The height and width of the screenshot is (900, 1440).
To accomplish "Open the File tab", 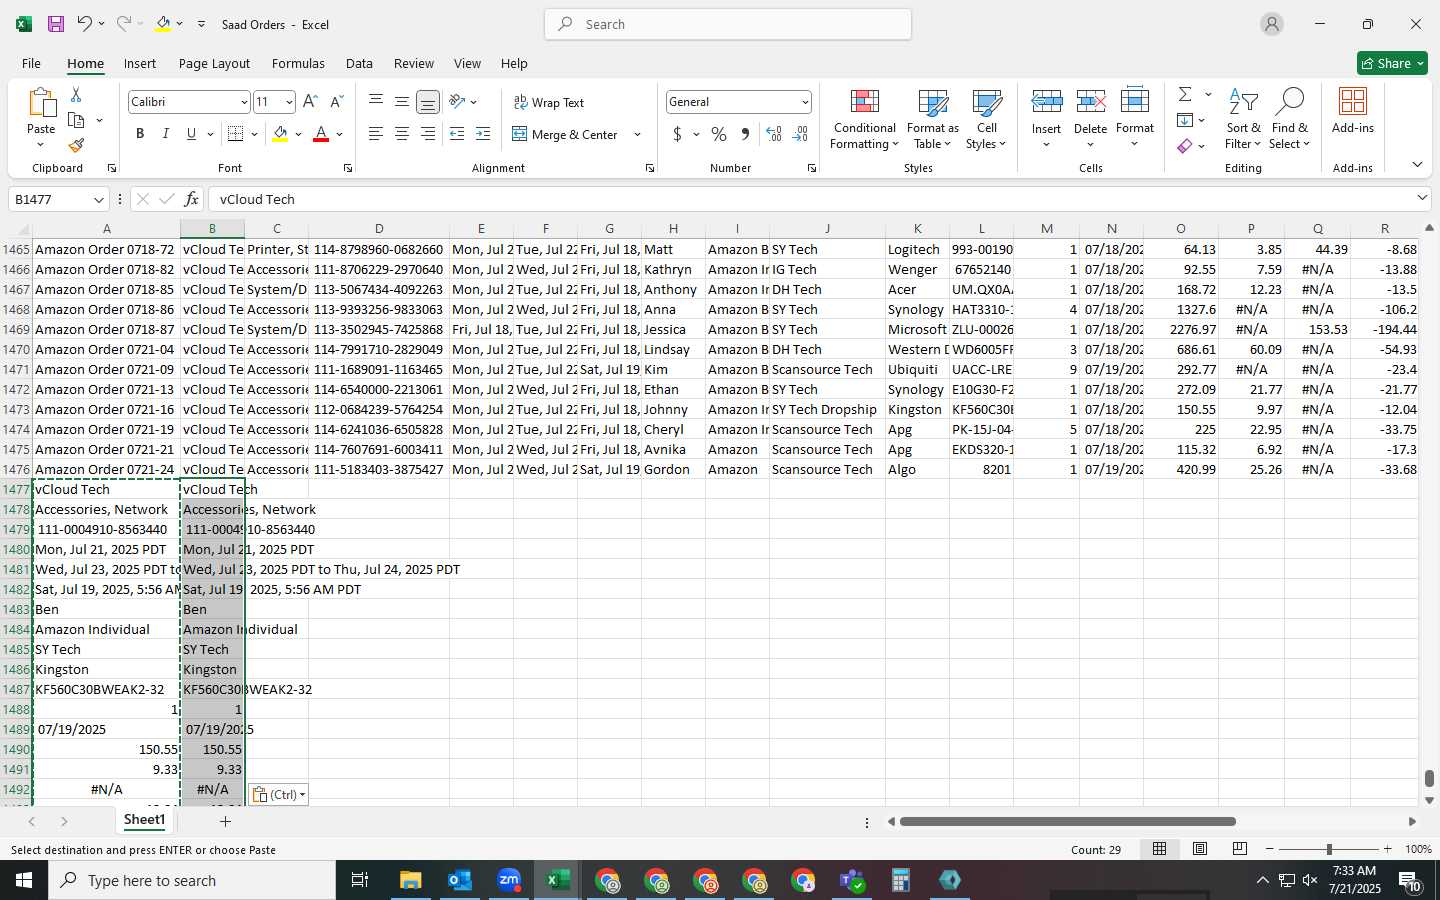I will (x=31, y=63).
